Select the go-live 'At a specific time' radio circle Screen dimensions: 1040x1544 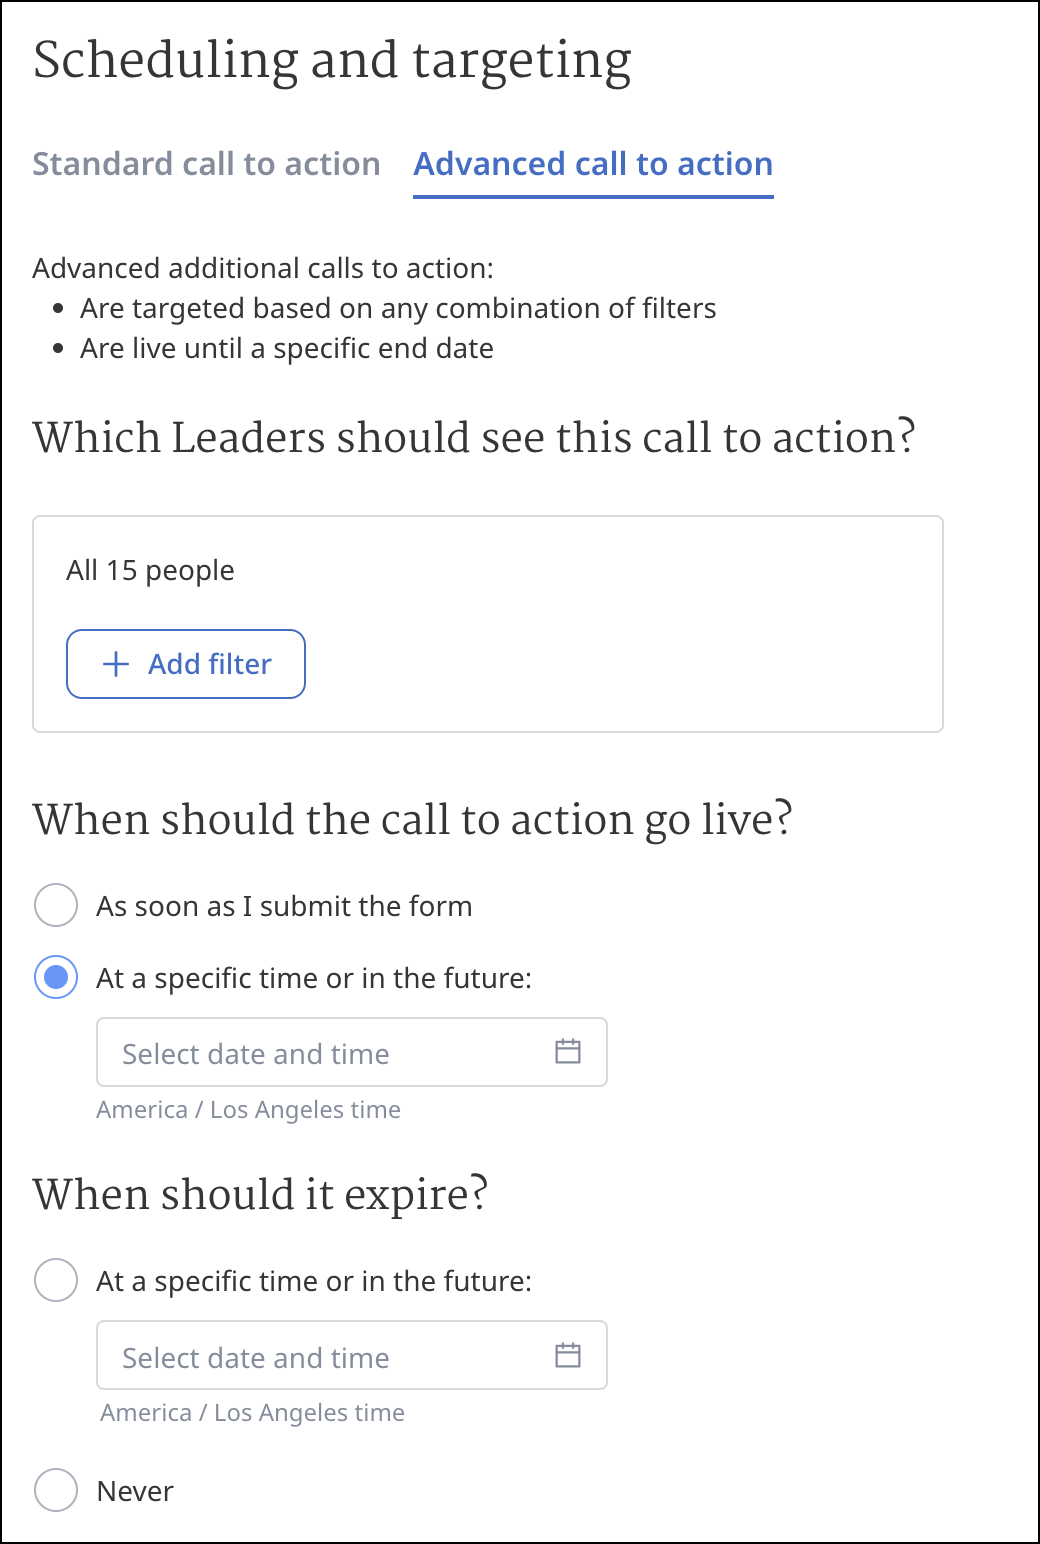(56, 977)
